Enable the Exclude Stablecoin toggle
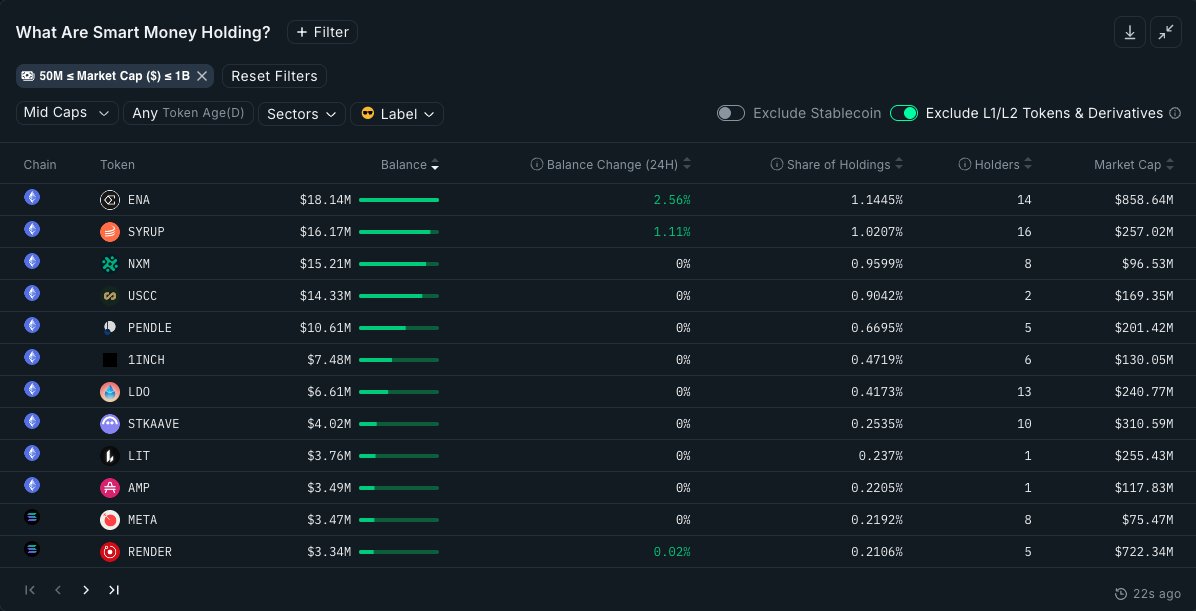1196x611 pixels. (x=731, y=113)
